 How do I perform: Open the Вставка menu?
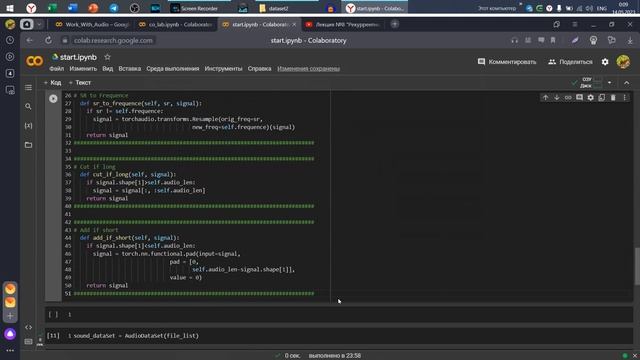point(130,69)
